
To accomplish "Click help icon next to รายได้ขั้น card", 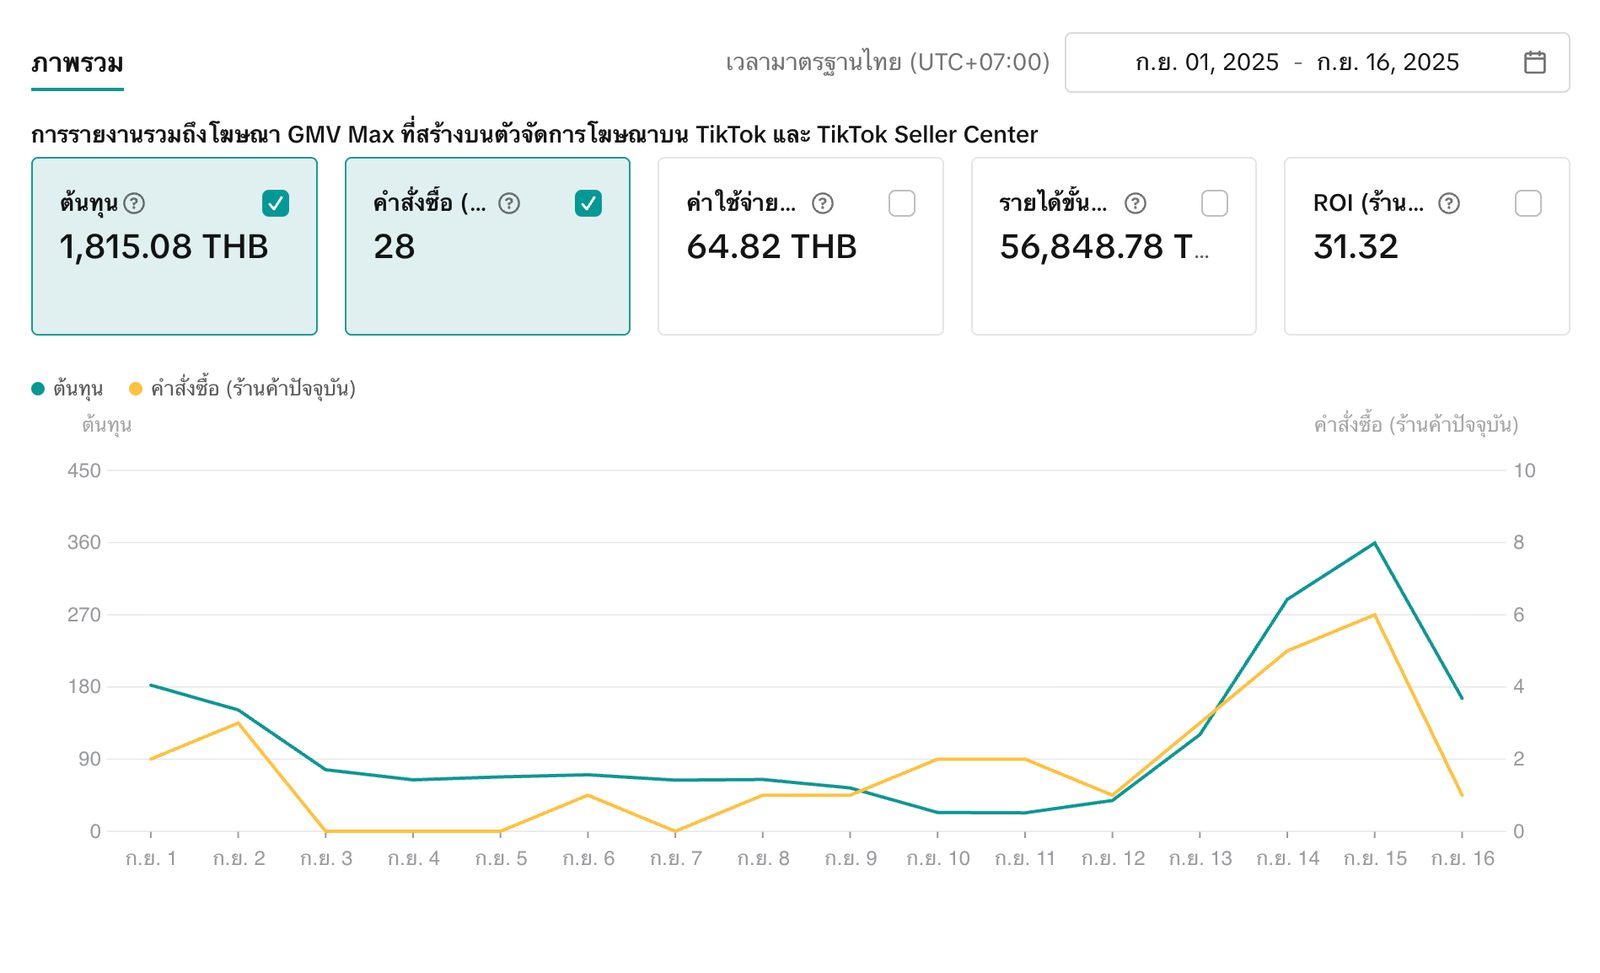I will pos(1135,203).
